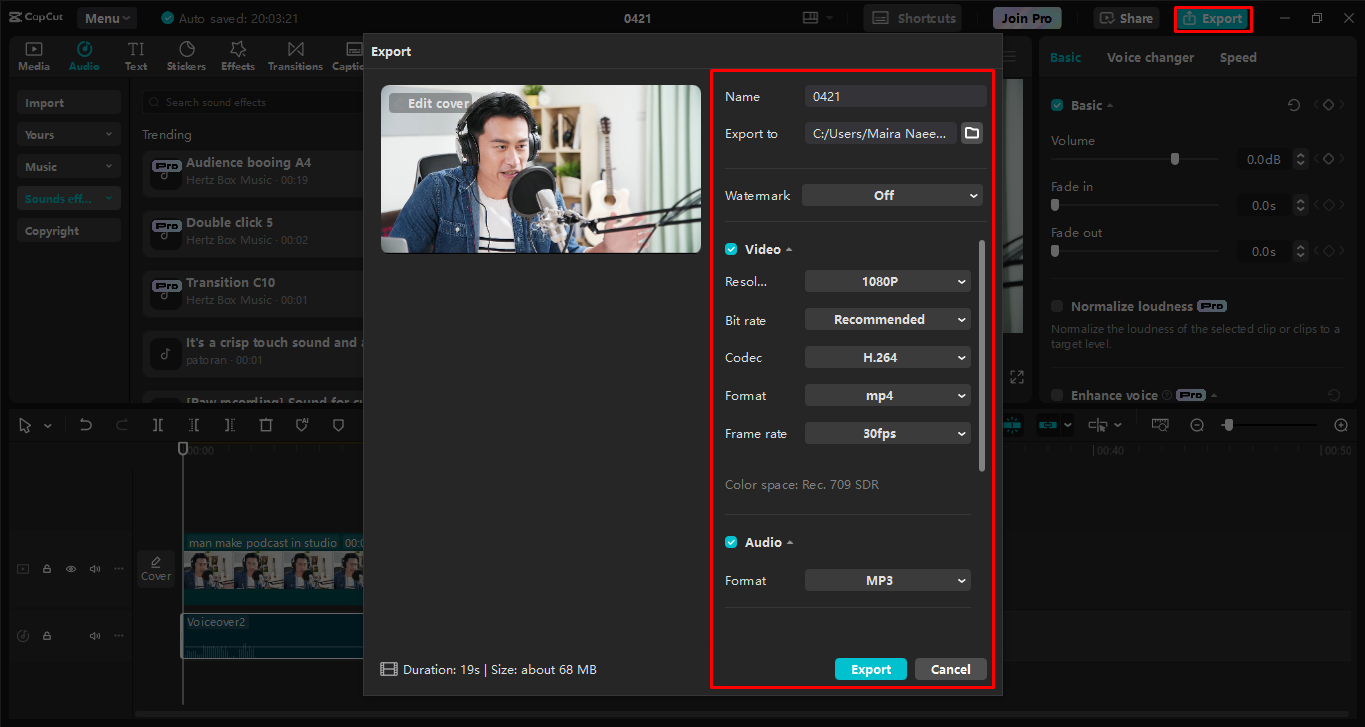
Task: Expand the Yours category in sidebar
Action: pos(68,135)
